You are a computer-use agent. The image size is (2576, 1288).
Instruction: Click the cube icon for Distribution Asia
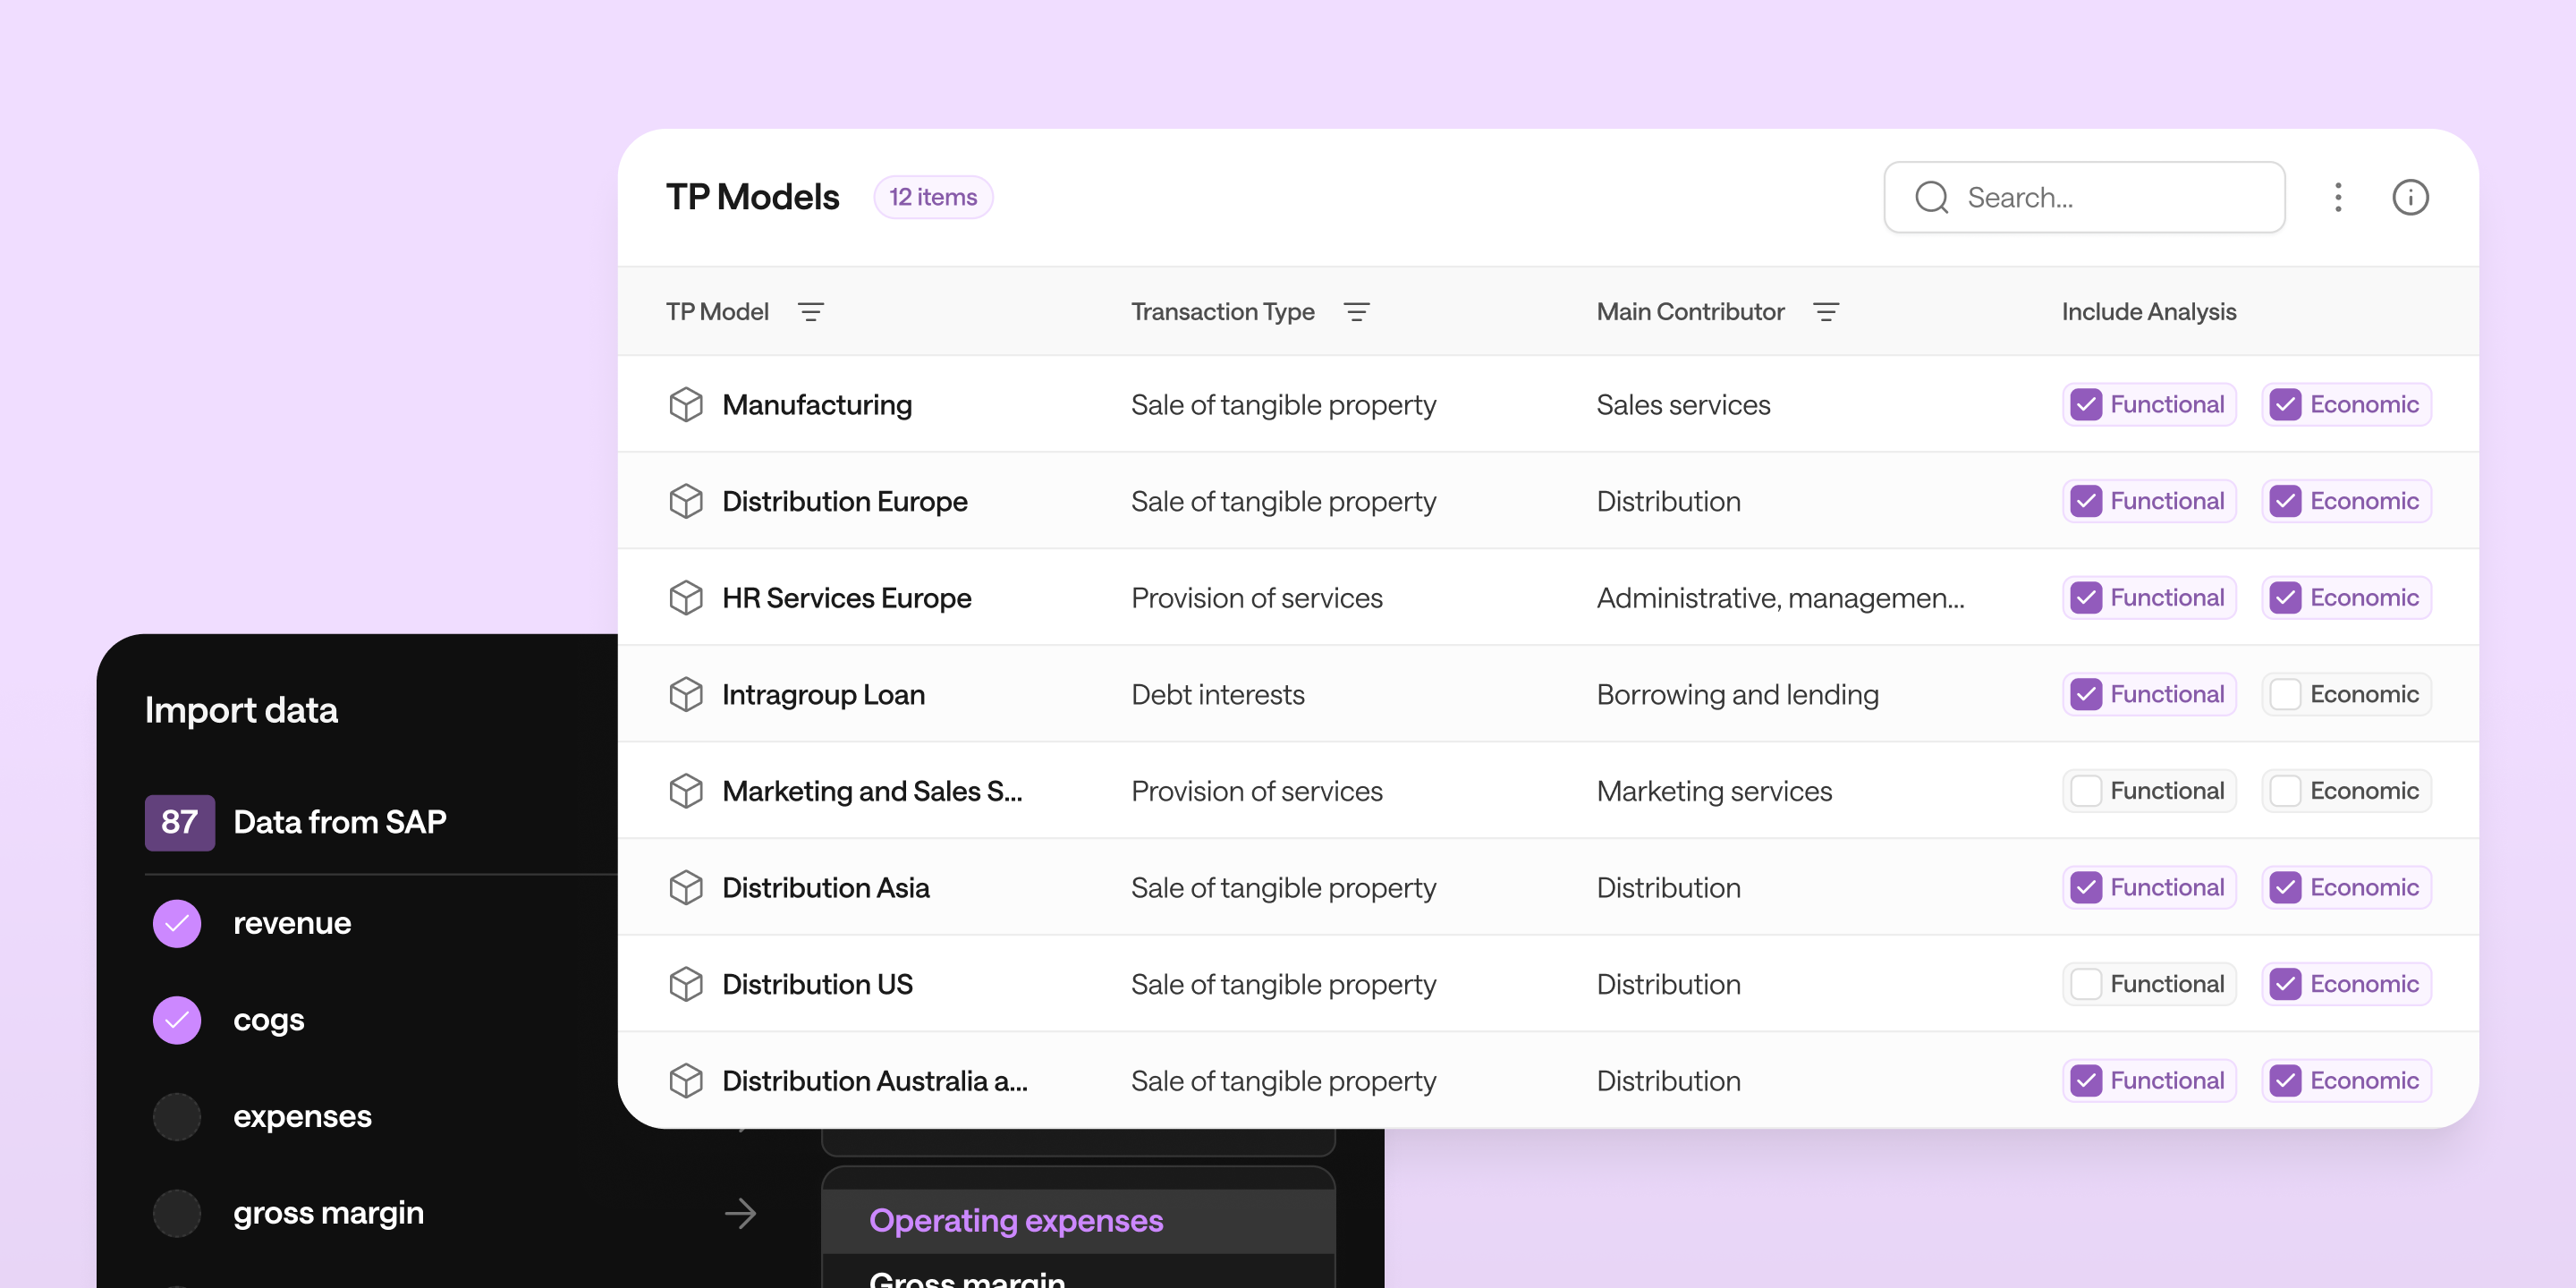pyautogui.click(x=686, y=887)
